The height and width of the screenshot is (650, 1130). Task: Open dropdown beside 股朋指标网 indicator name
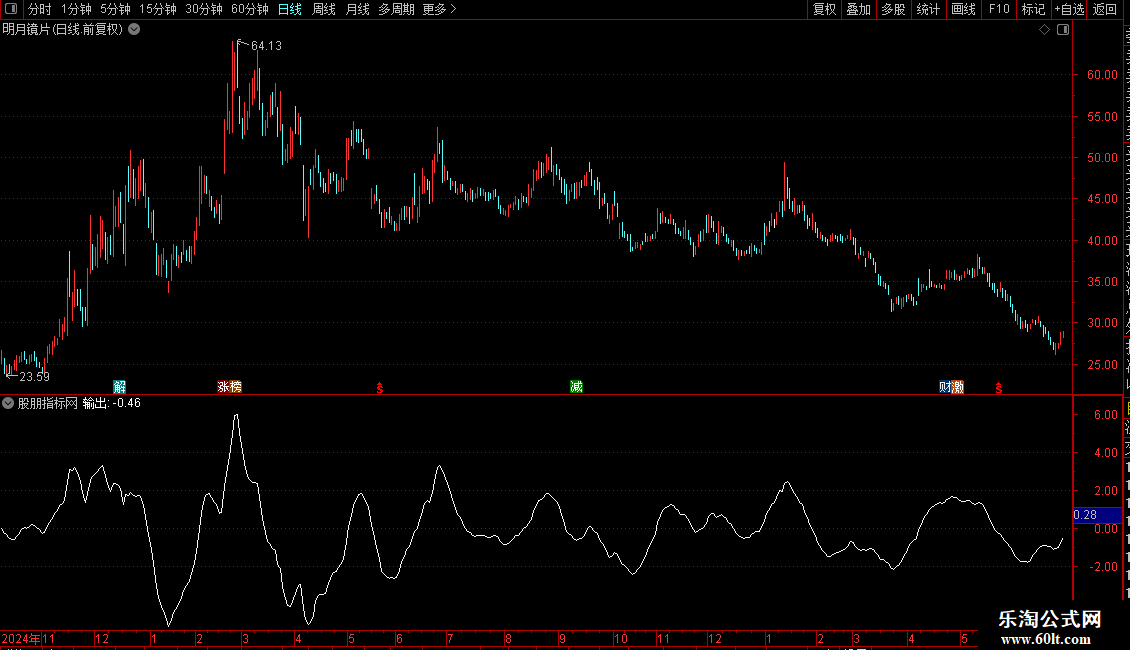pyautogui.click(x=8, y=404)
